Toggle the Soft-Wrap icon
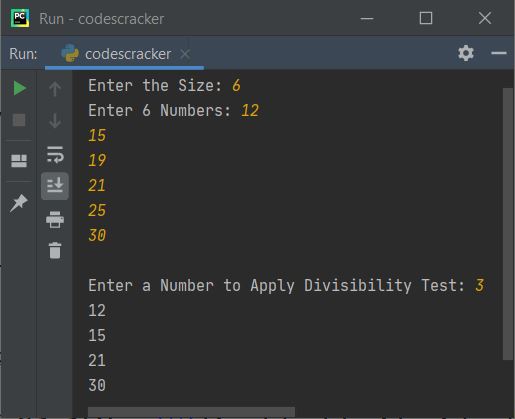Screen dimensions: 515x419 coord(55,154)
